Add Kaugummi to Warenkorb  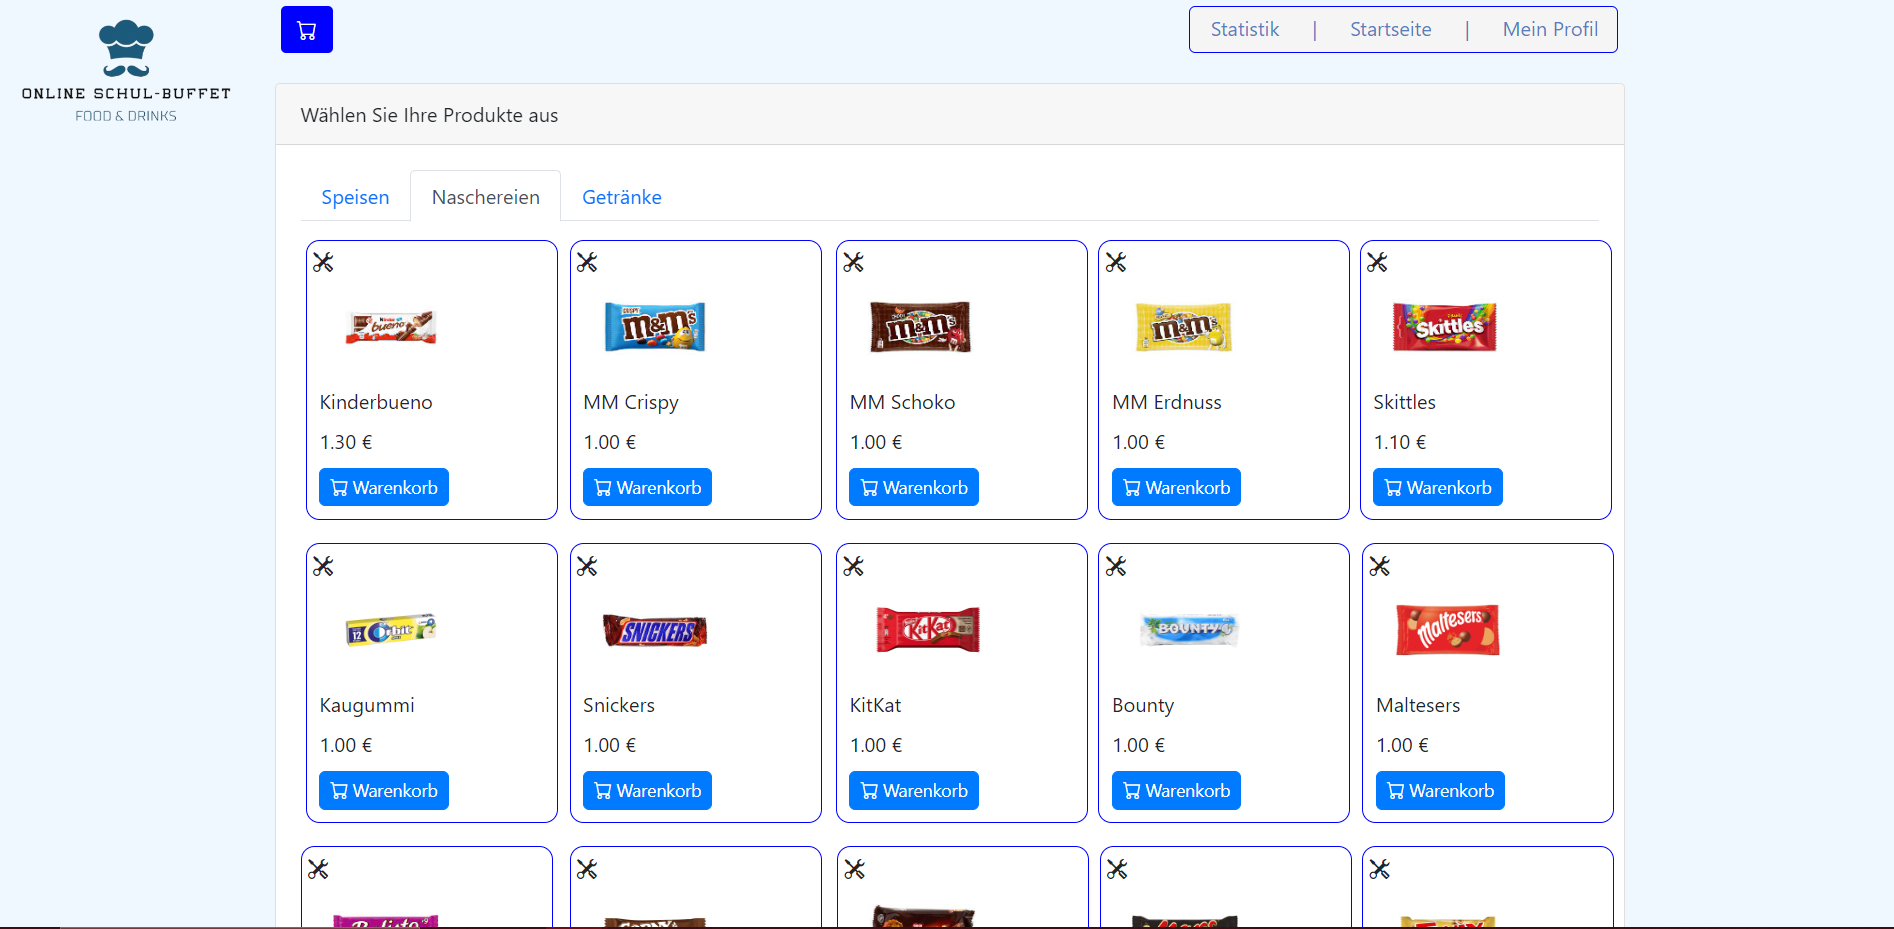[384, 791]
